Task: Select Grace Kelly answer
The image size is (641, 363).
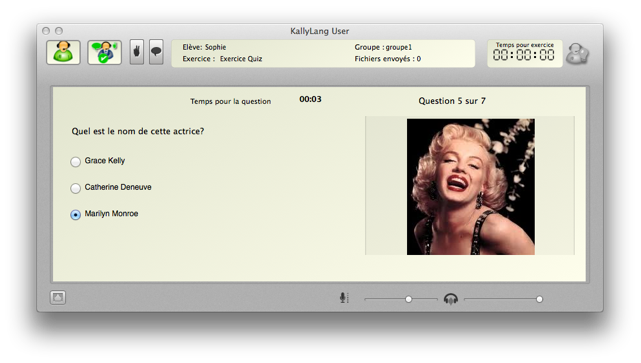Action: pos(75,161)
